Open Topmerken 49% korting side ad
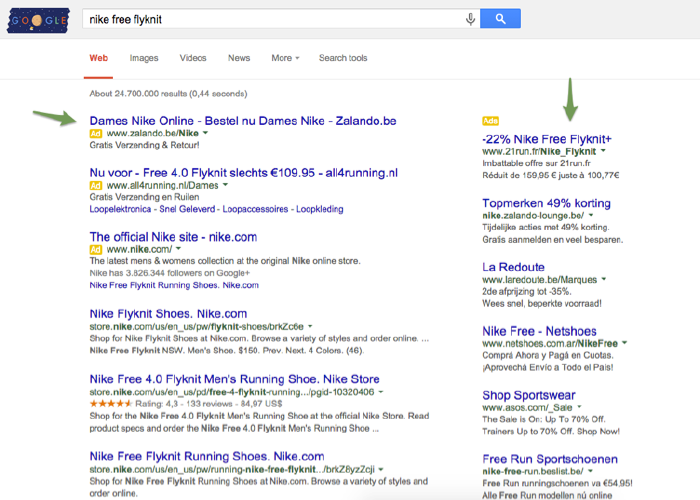The height and width of the screenshot is (500, 700). pos(546,204)
